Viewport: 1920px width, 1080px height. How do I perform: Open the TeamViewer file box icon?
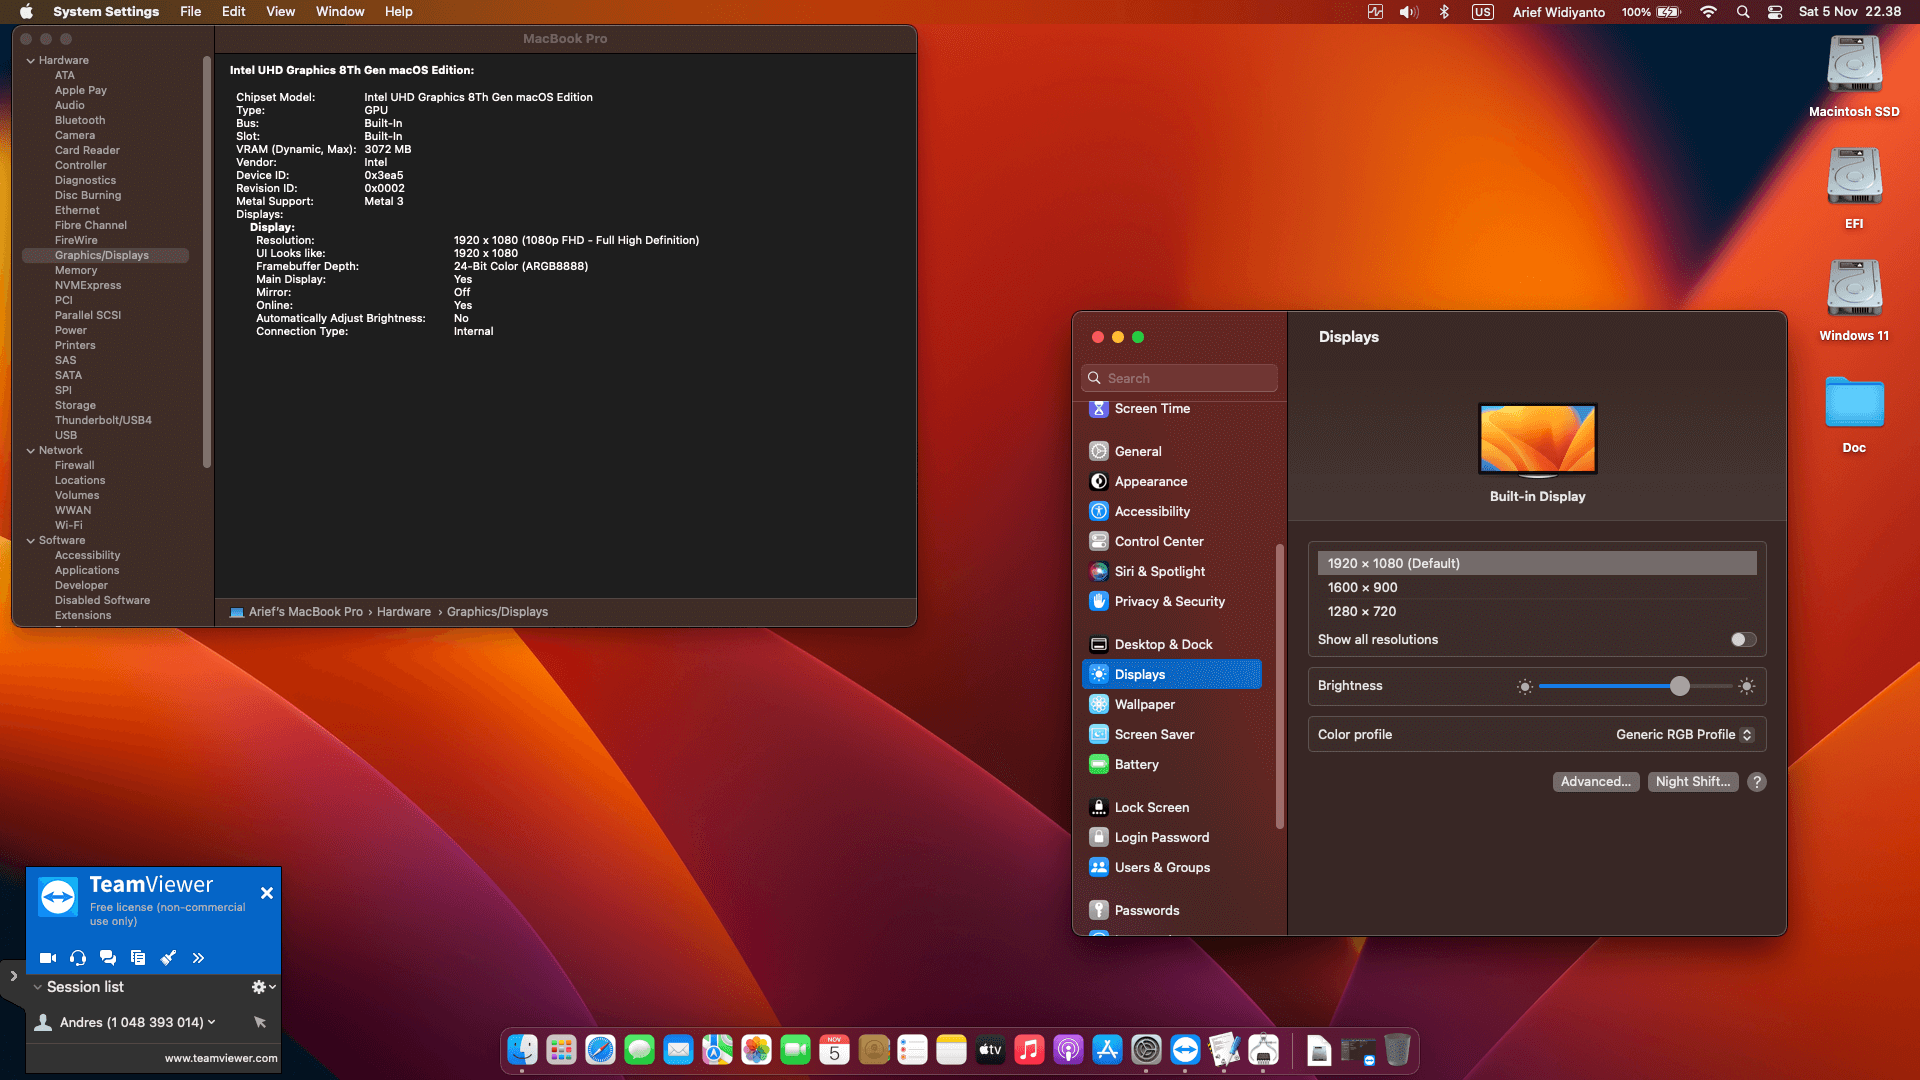[x=138, y=958]
